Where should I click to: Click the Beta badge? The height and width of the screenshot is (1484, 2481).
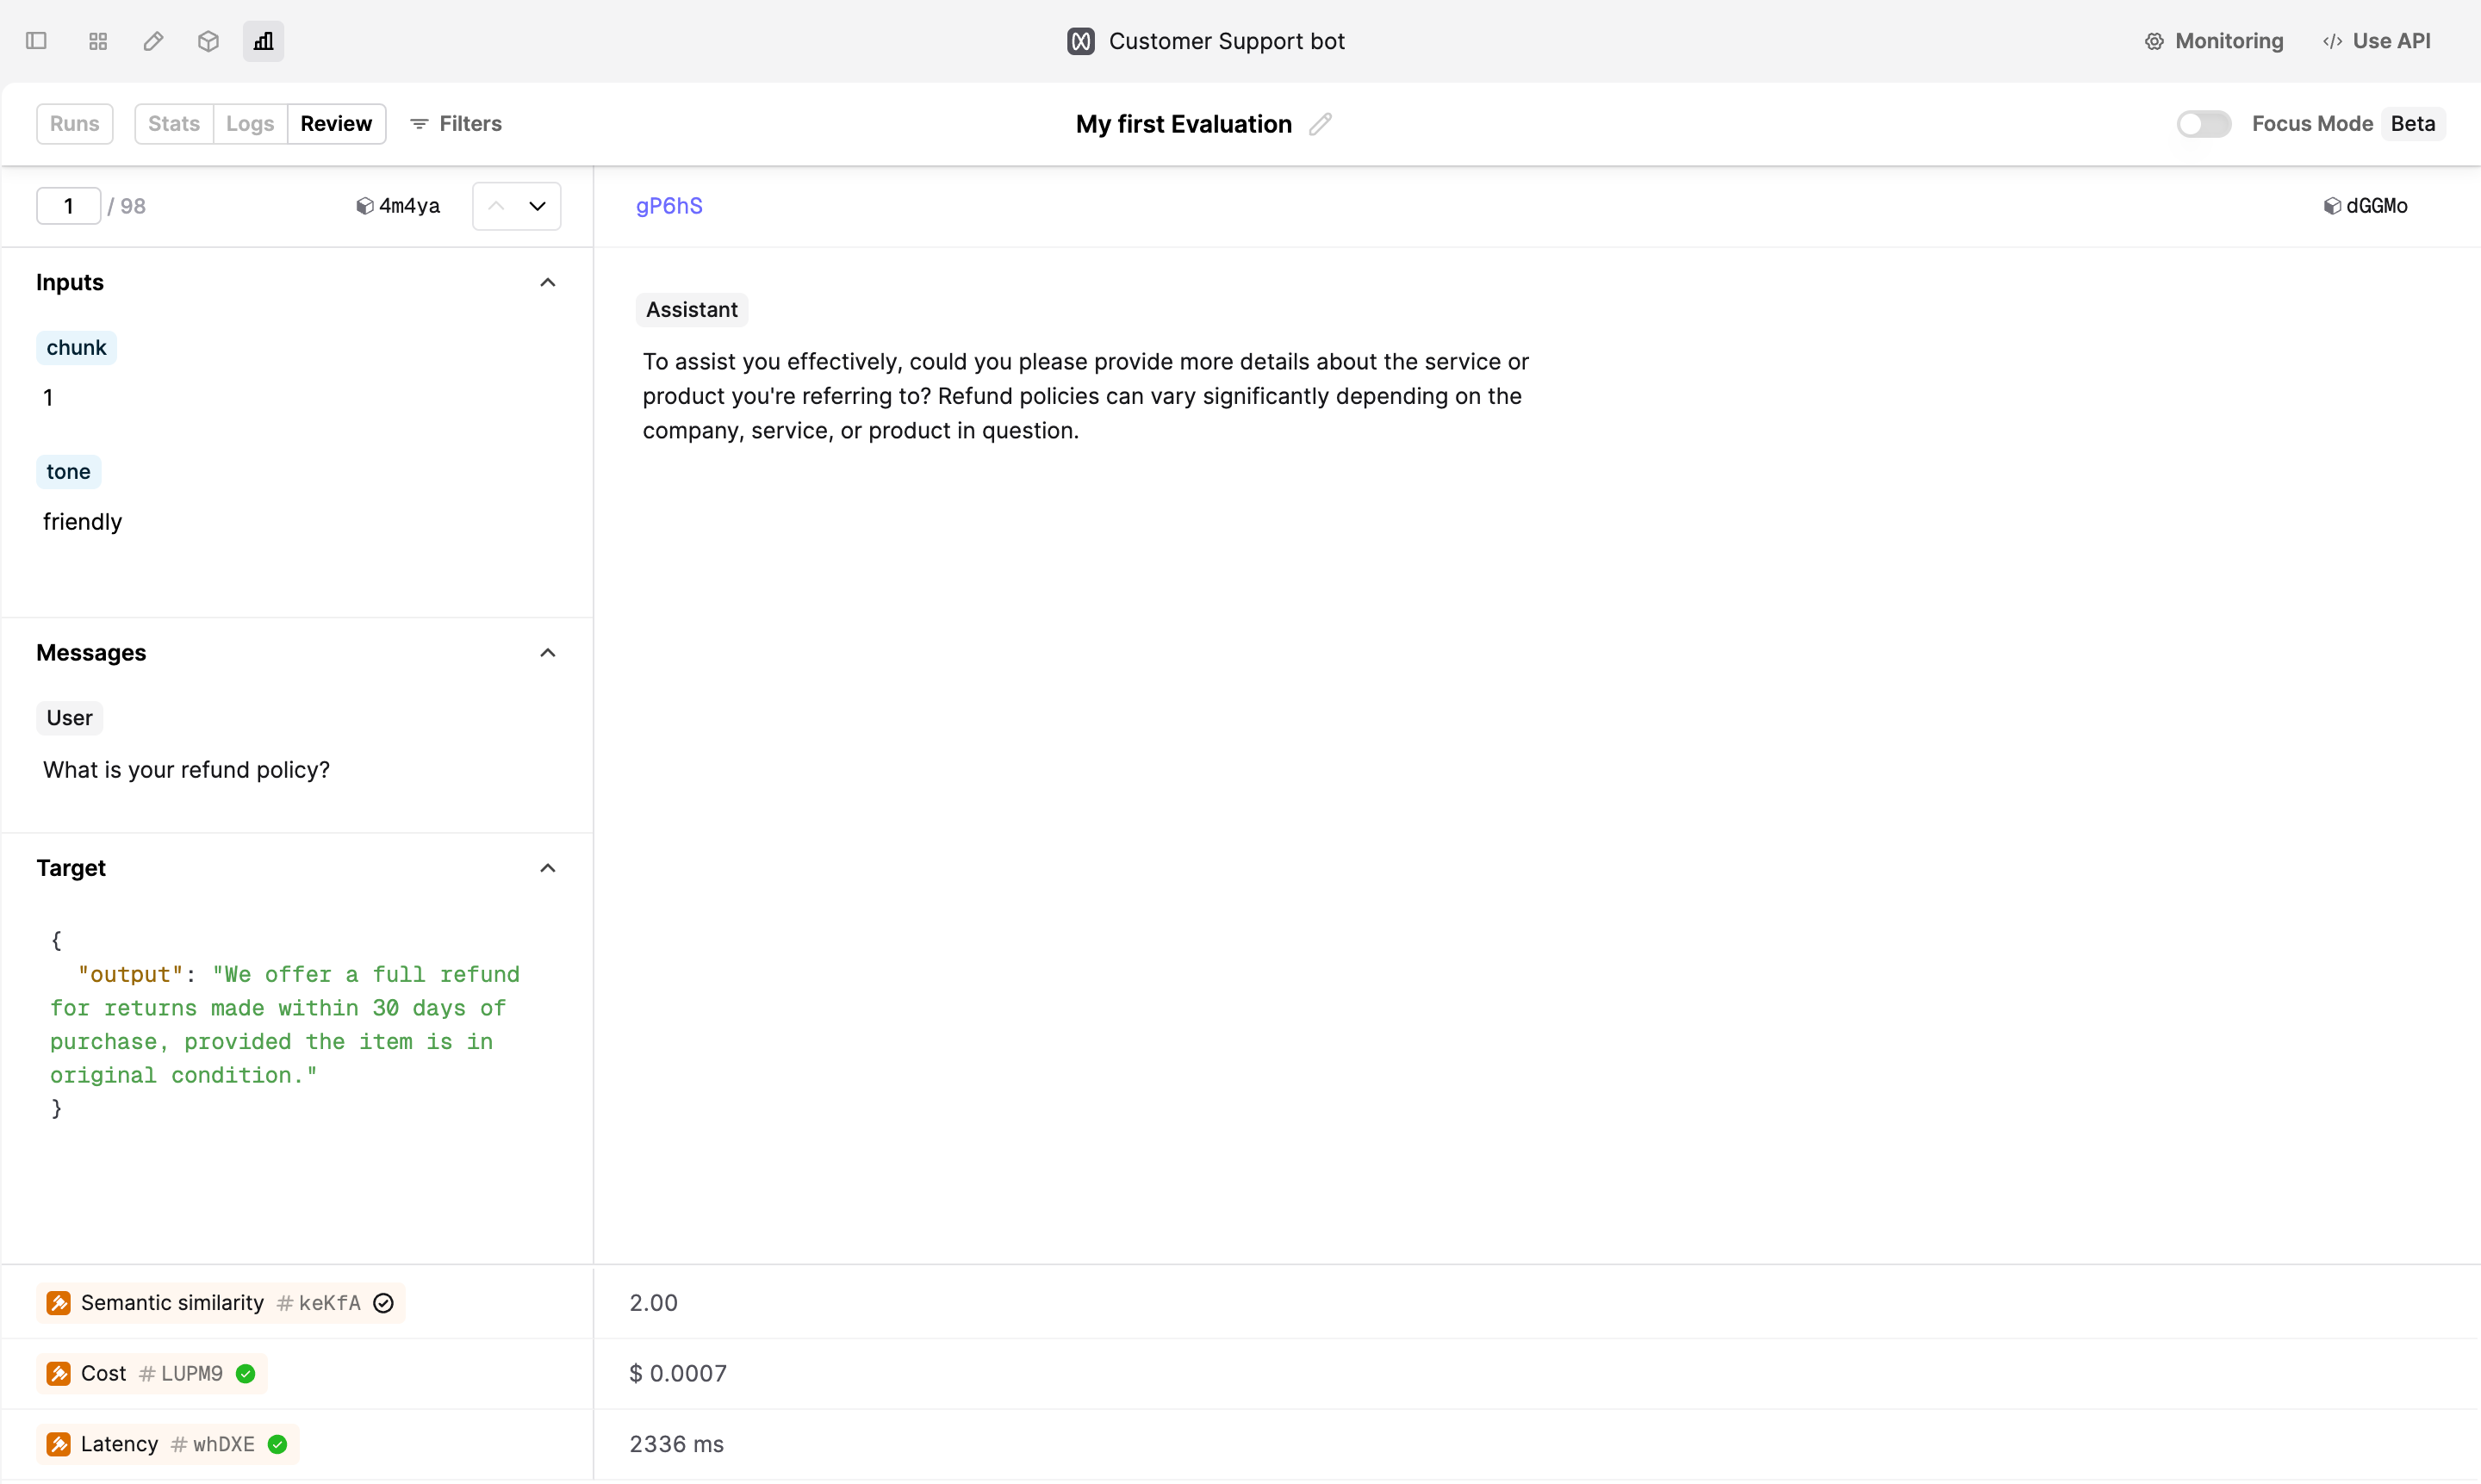point(2413,124)
